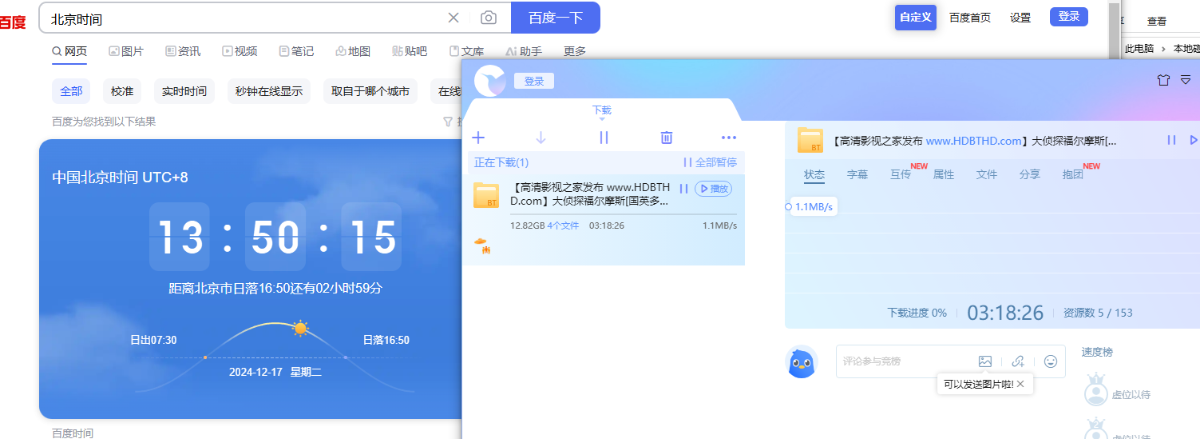Viewport: 1200px width, 439px height.
Task: Expand the 更多 search categories menu
Action: coord(575,51)
